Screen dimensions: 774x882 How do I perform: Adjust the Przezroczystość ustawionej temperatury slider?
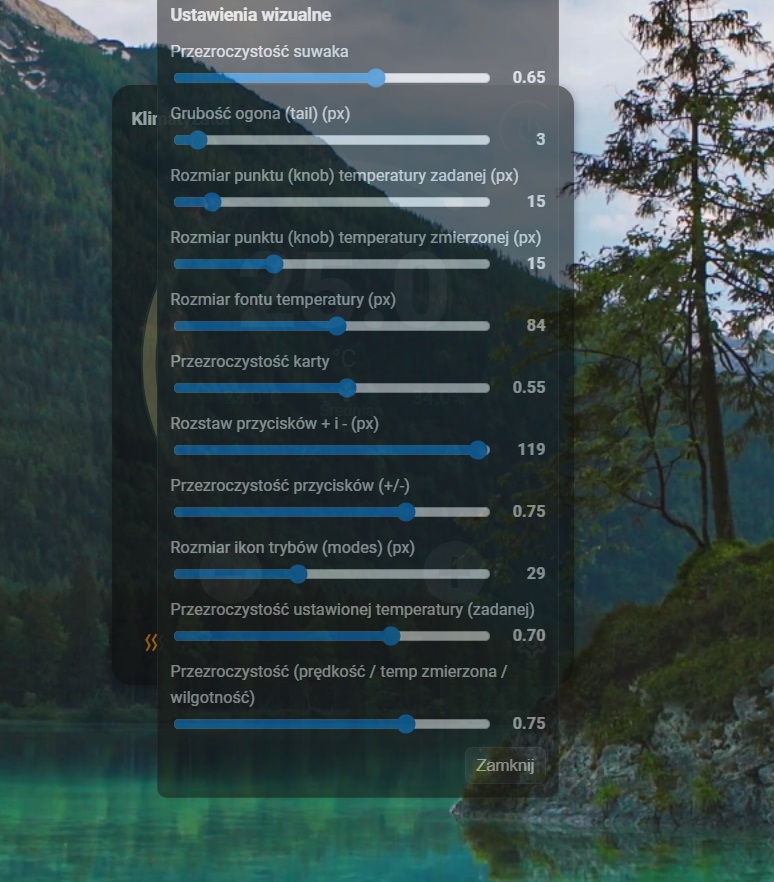[332, 636]
